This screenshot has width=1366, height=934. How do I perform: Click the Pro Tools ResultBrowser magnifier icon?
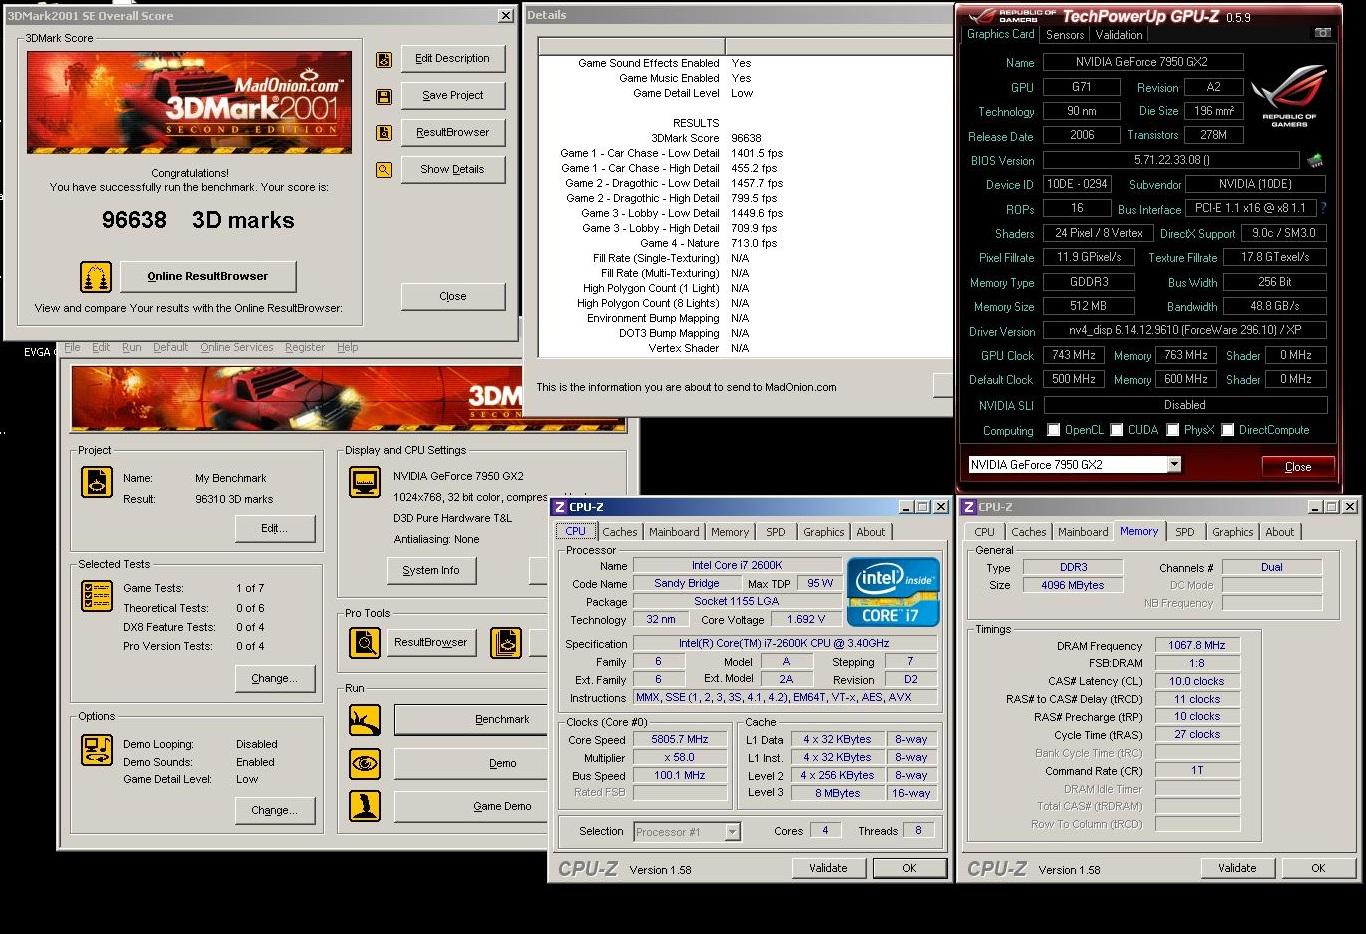coord(365,643)
